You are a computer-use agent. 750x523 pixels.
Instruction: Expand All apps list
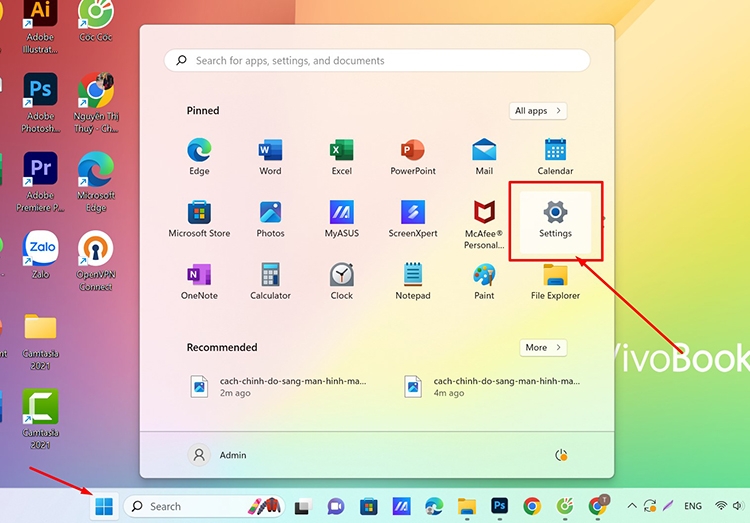(x=538, y=111)
